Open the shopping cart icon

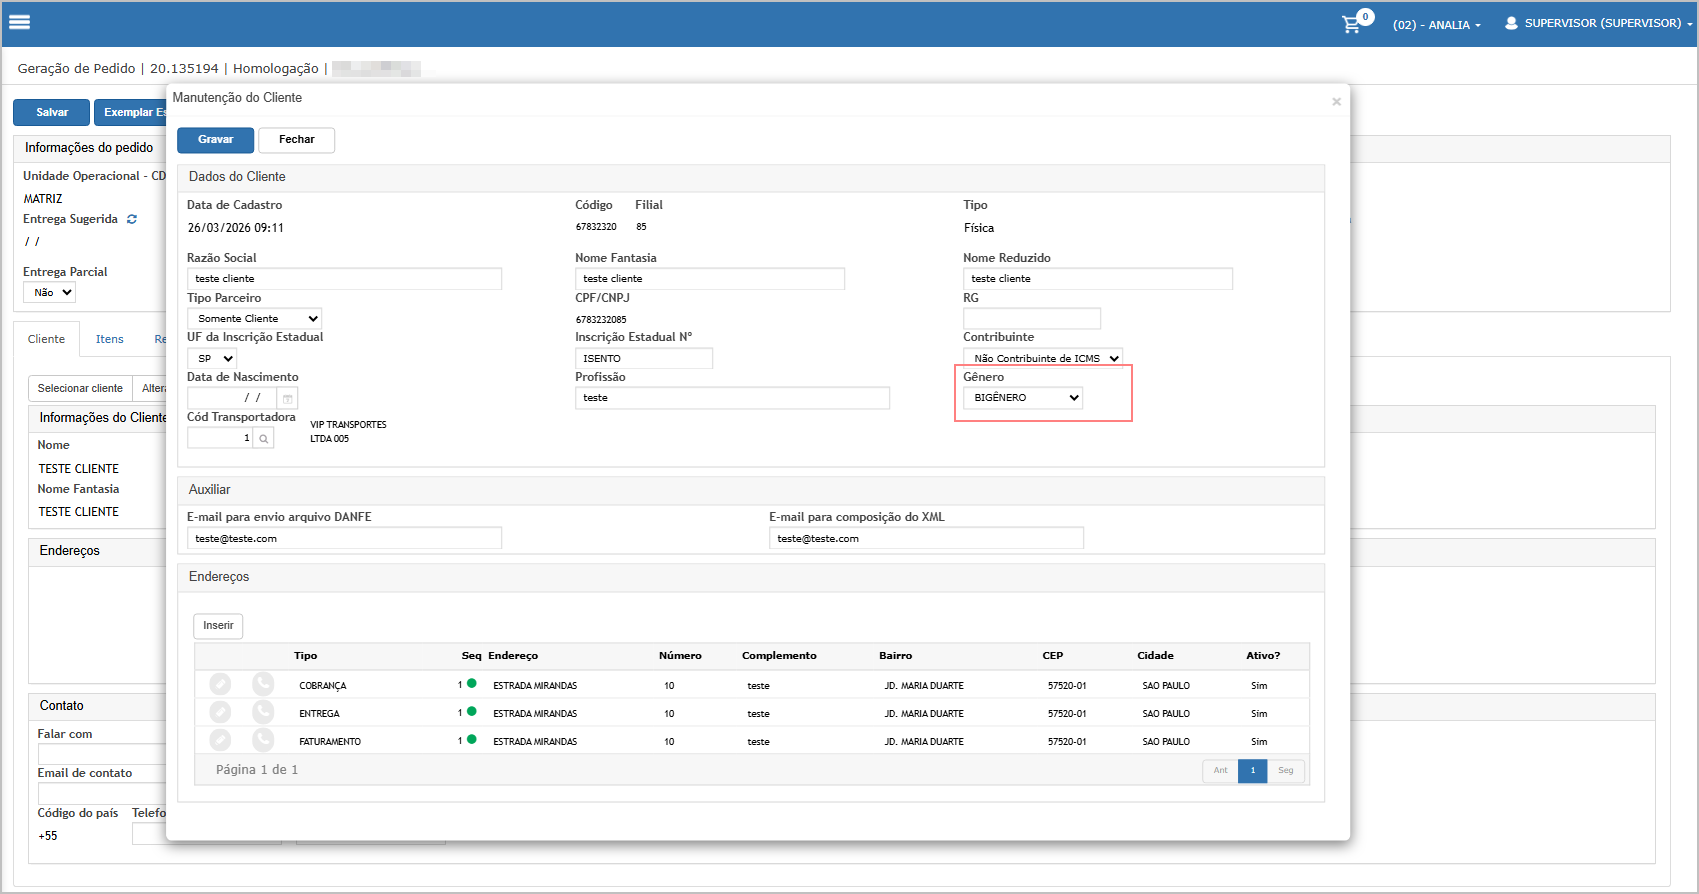pyautogui.click(x=1351, y=24)
